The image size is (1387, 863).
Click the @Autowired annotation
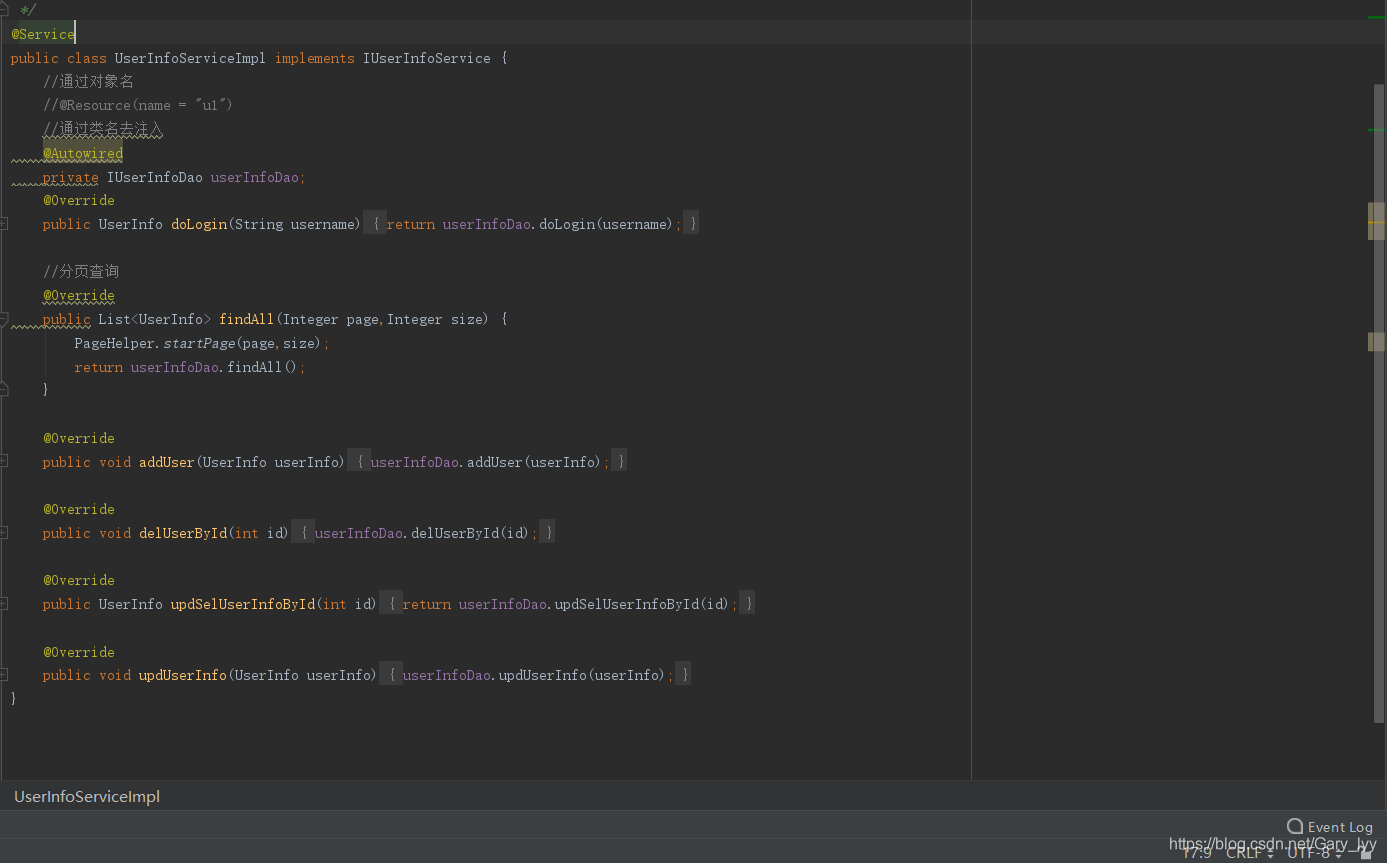pos(83,153)
